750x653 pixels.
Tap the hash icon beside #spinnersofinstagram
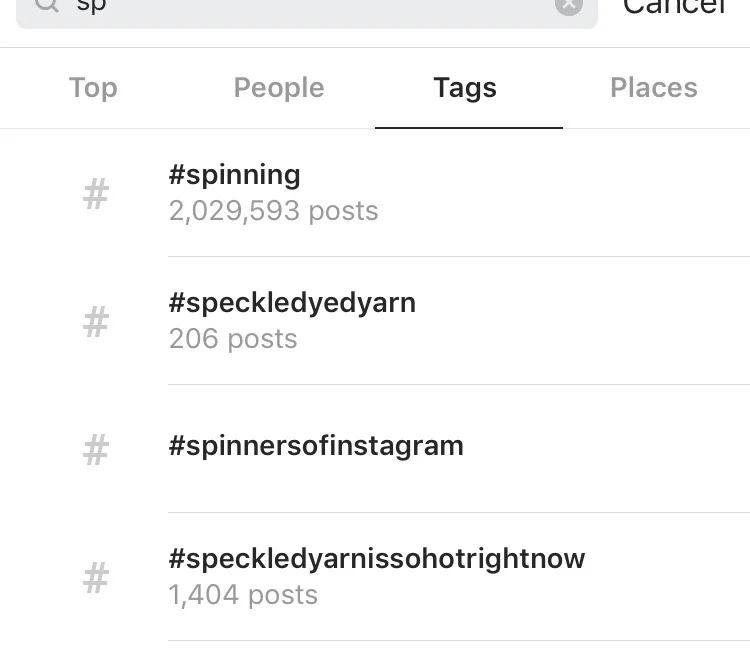click(x=96, y=450)
